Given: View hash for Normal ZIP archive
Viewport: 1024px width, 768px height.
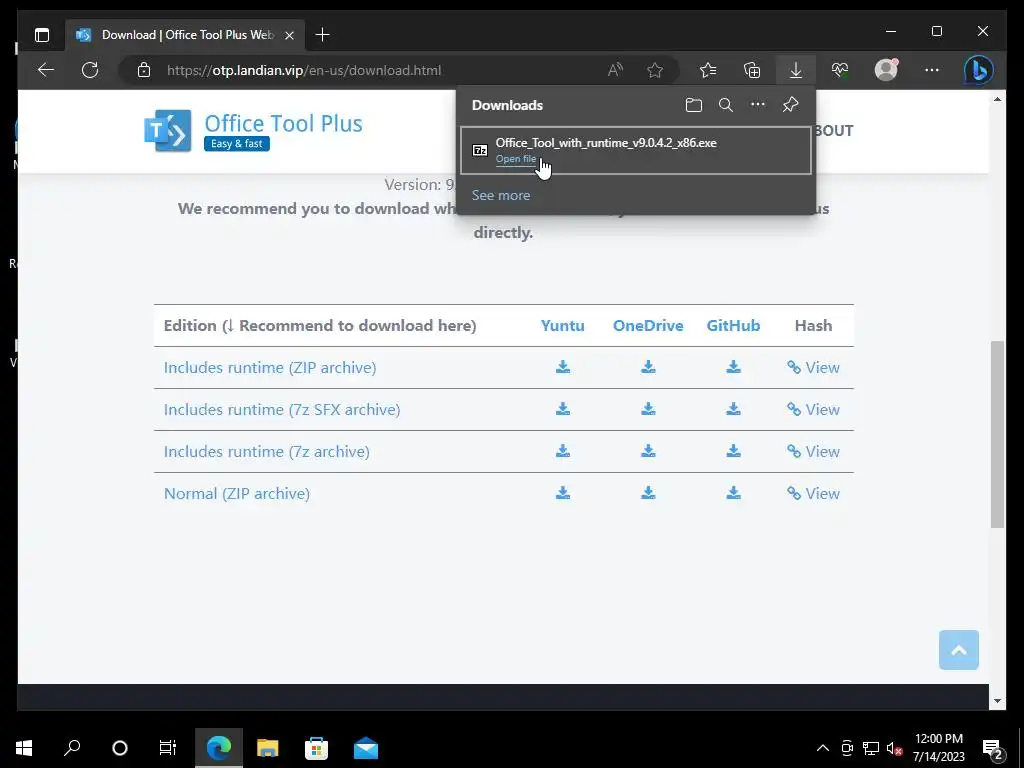Looking at the screenshot, I should click(x=813, y=493).
